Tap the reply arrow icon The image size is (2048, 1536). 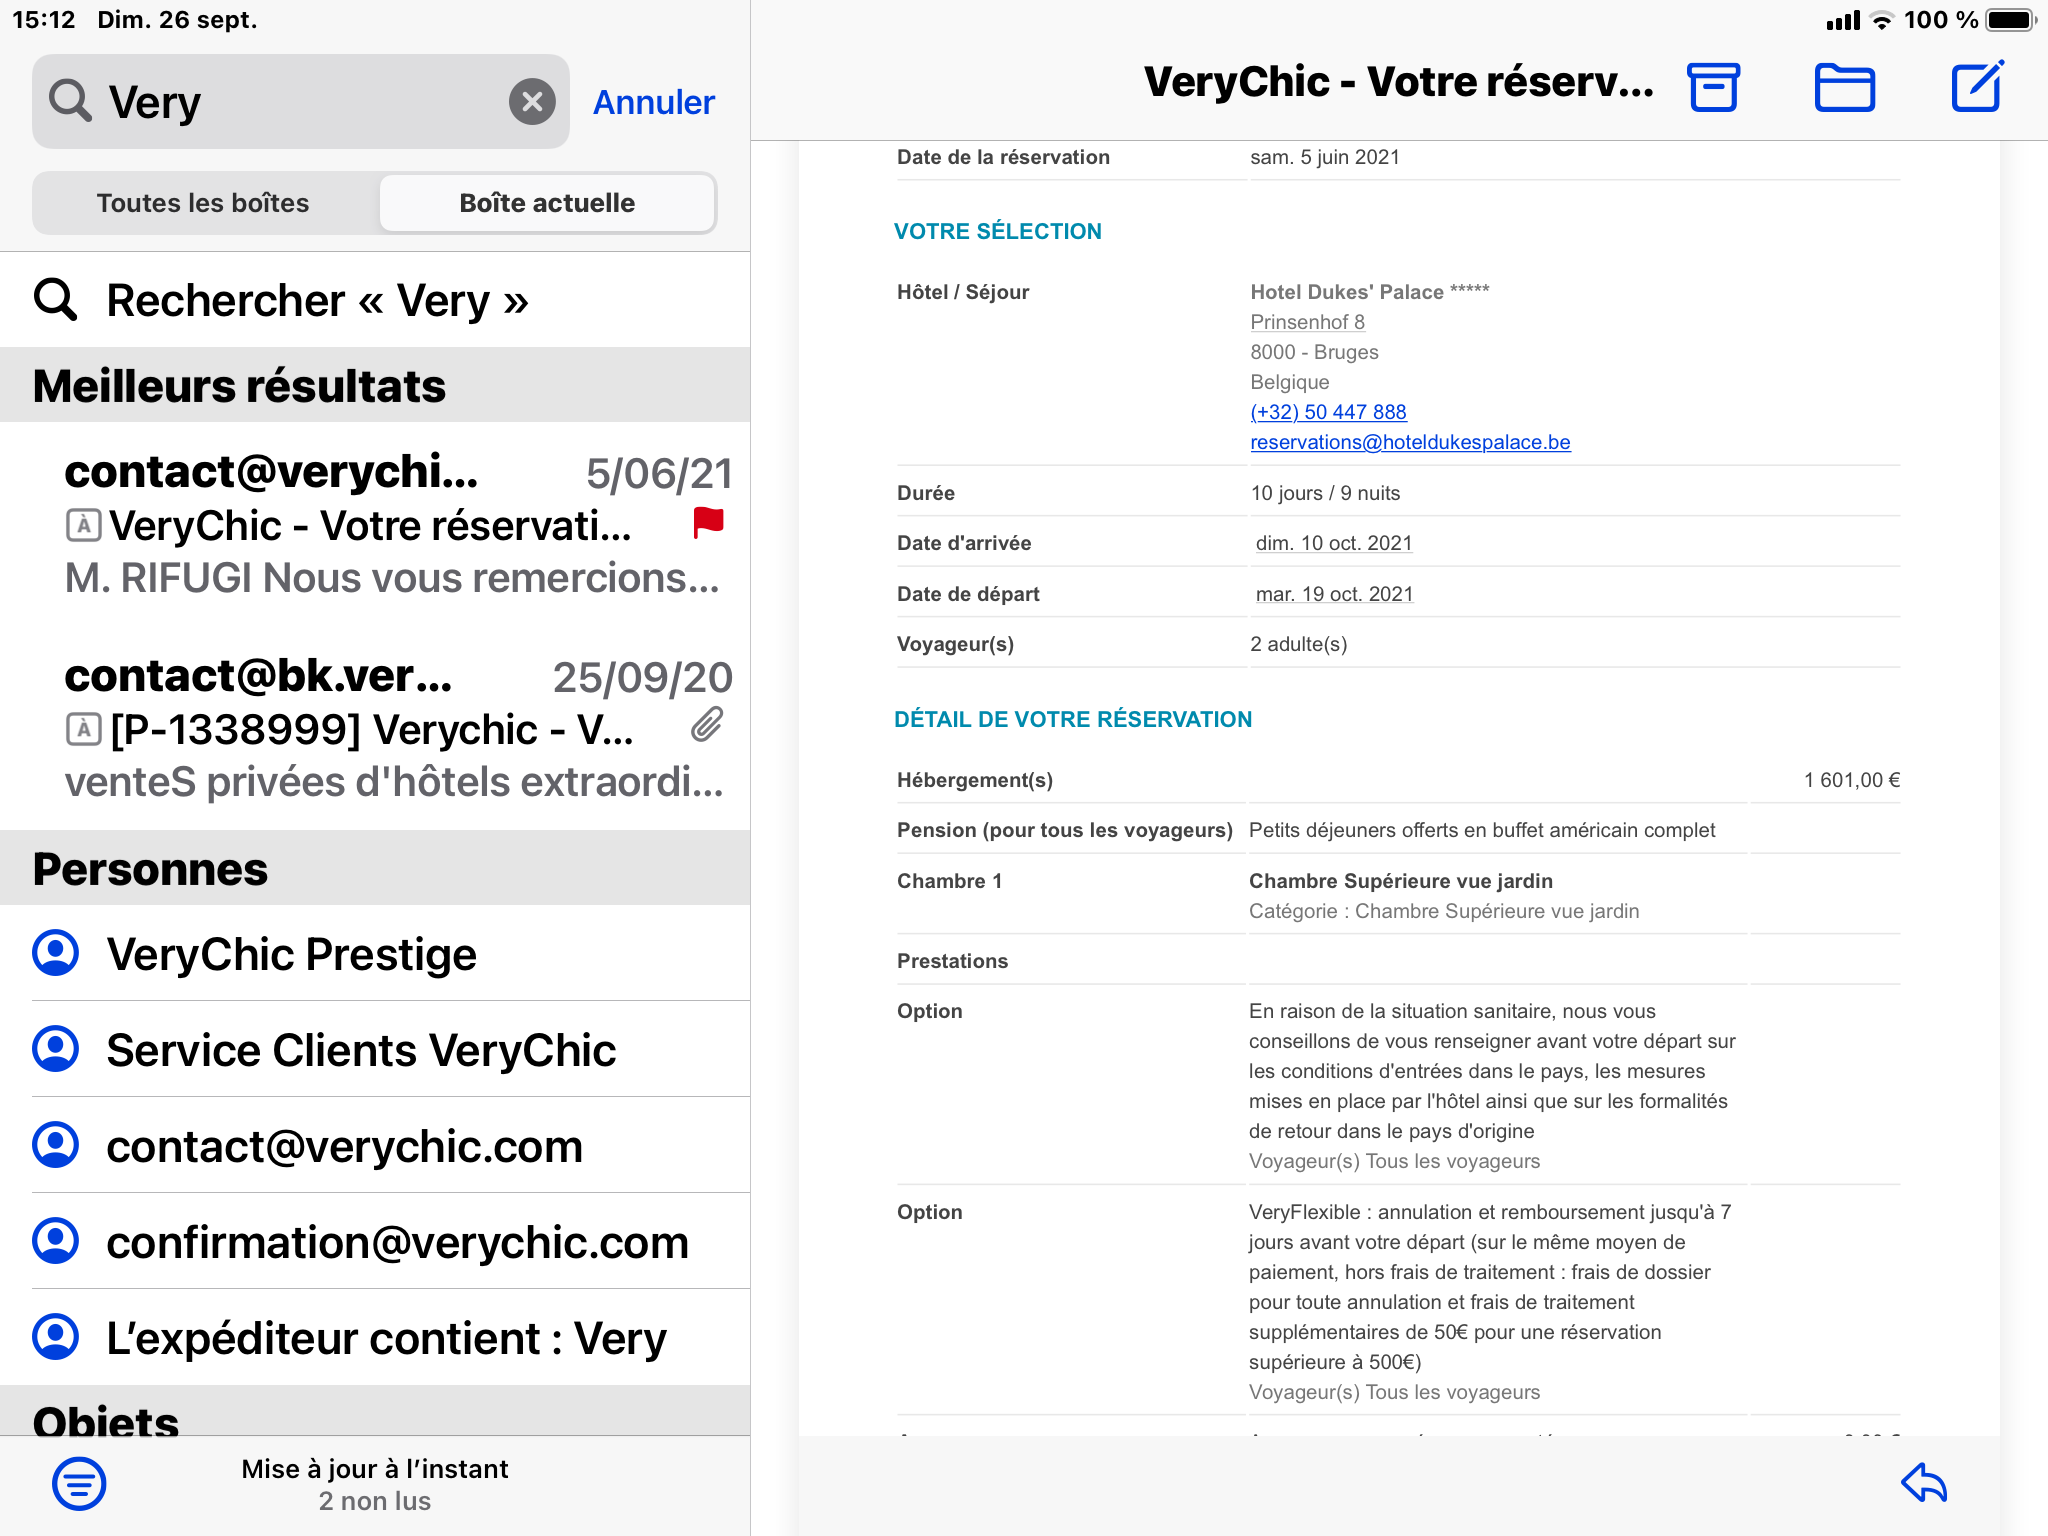coord(1924,1482)
